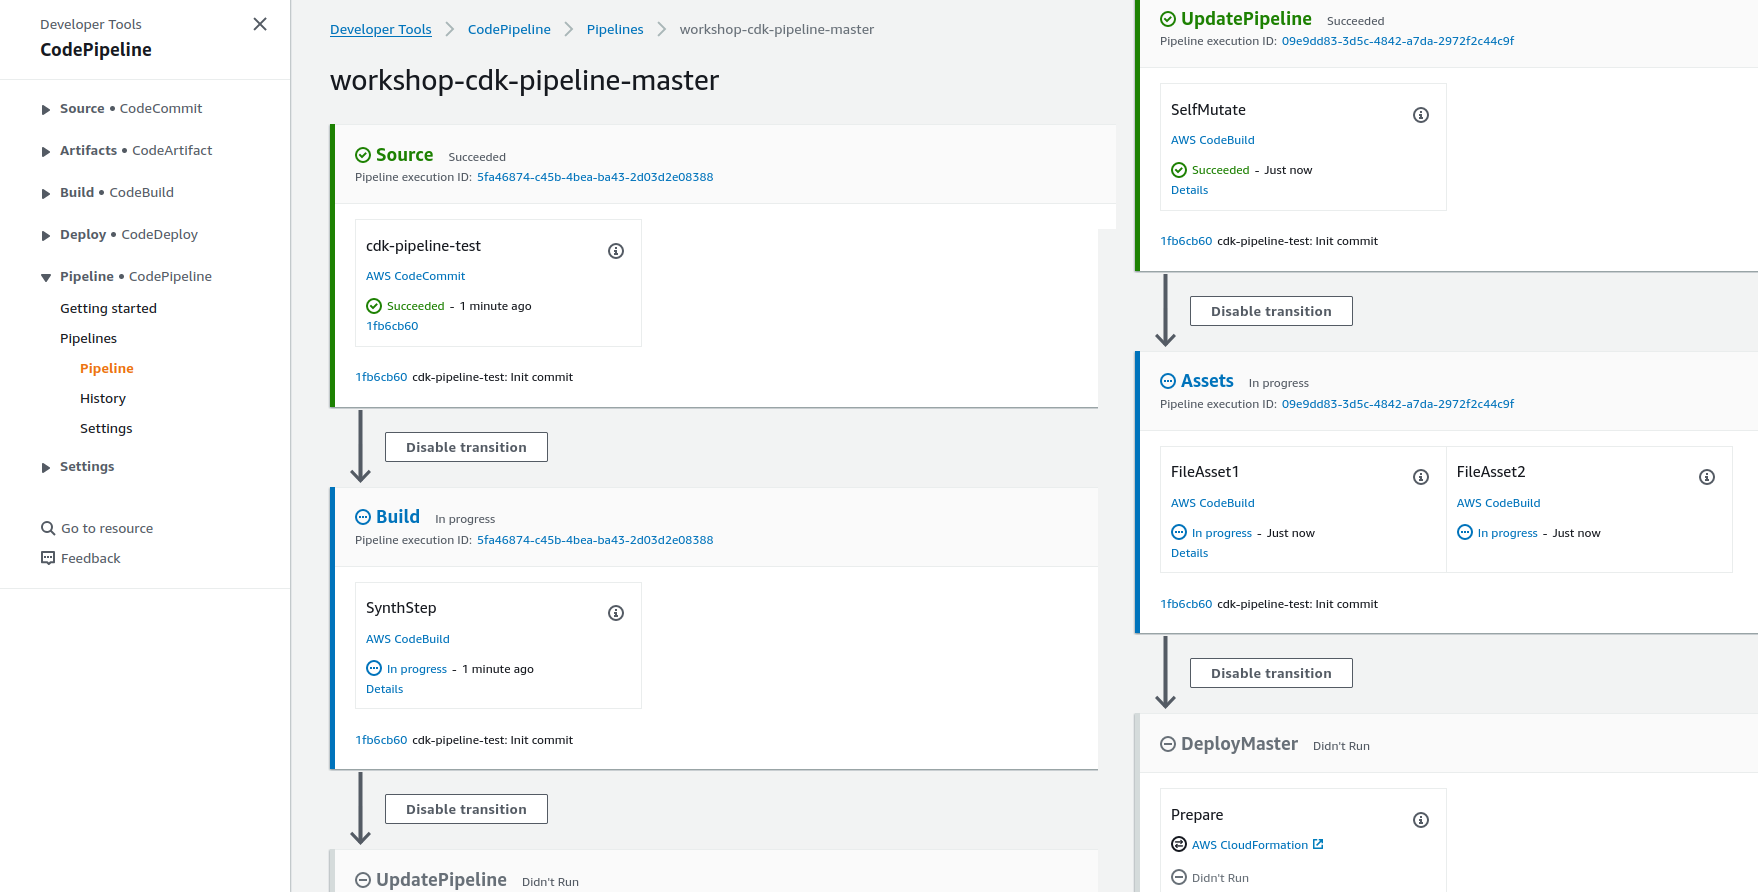Close the Developer Tools sidebar

click(260, 24)
